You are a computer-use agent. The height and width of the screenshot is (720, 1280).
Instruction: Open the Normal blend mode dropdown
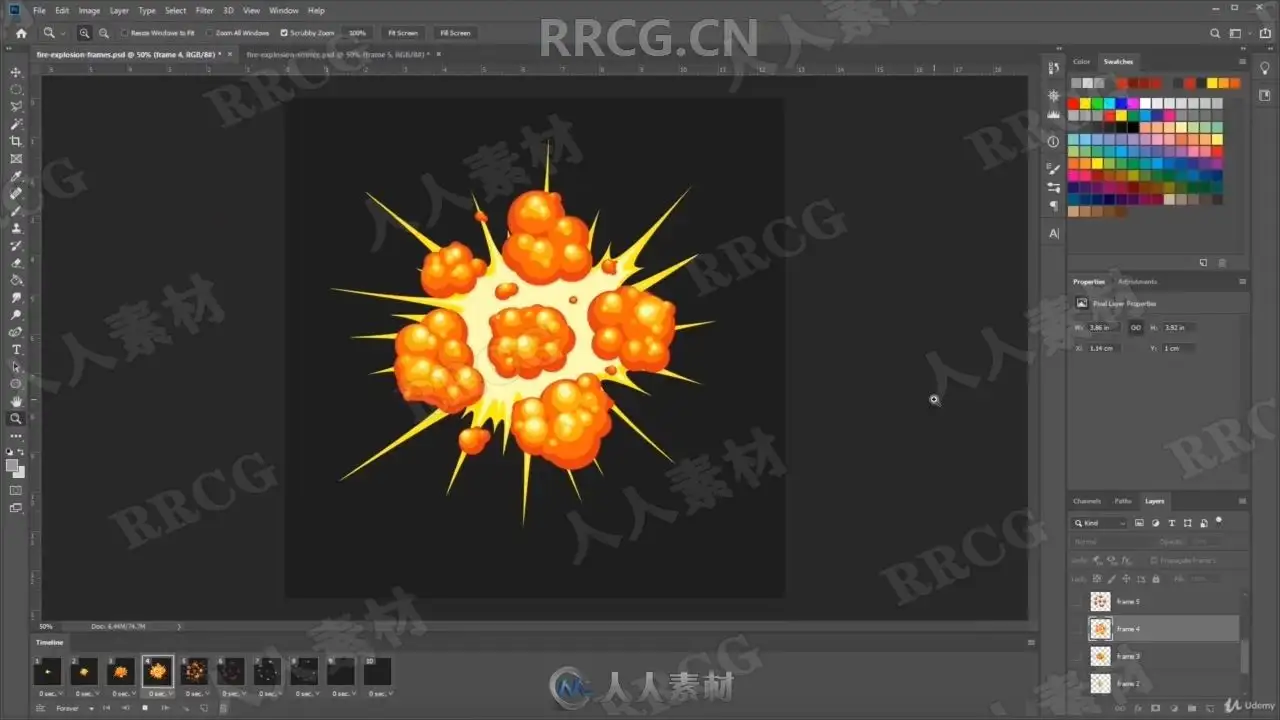click(1112, 542)
